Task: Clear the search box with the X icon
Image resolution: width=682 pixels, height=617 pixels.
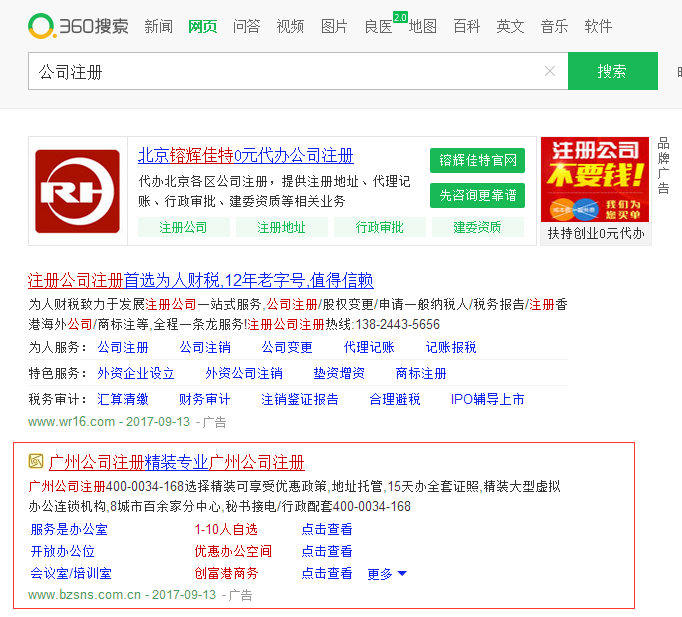Action: coord(549,71)
